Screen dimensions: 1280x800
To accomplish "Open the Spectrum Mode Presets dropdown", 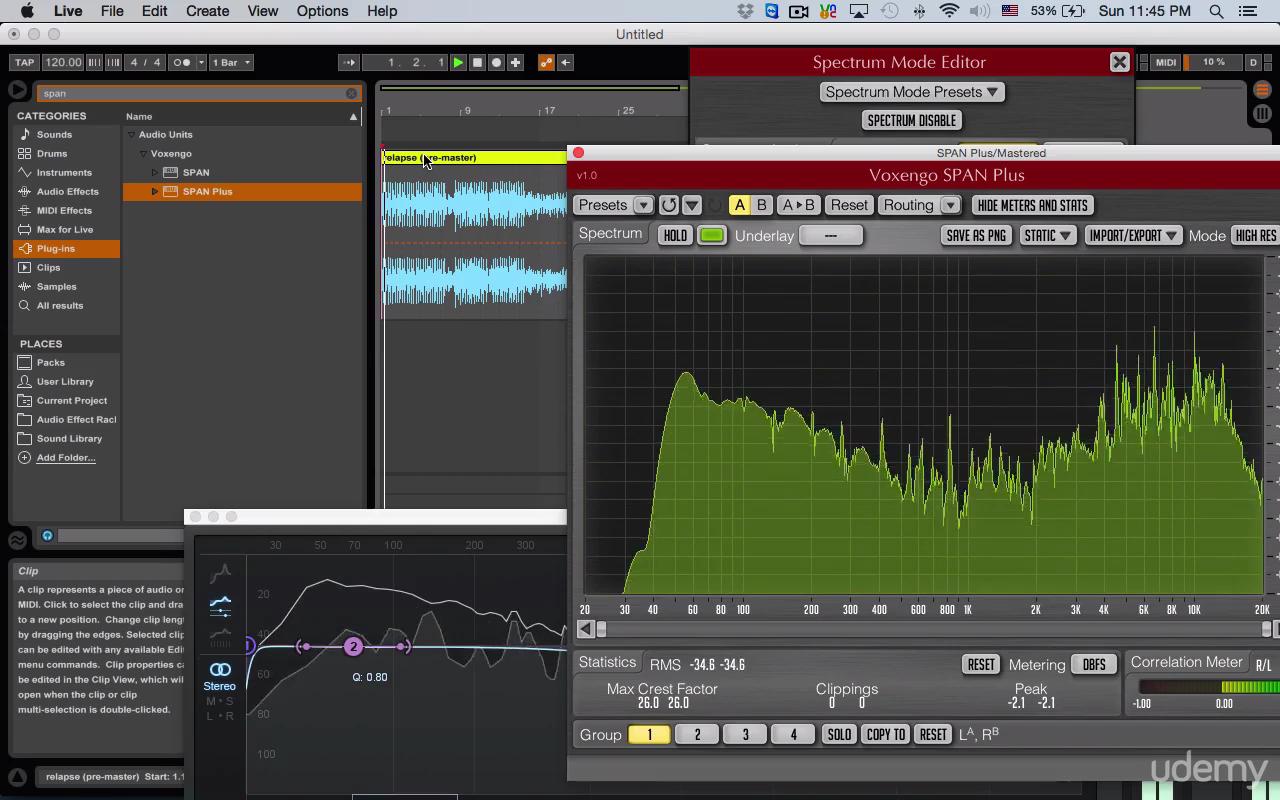I will [x=911, y=92].
